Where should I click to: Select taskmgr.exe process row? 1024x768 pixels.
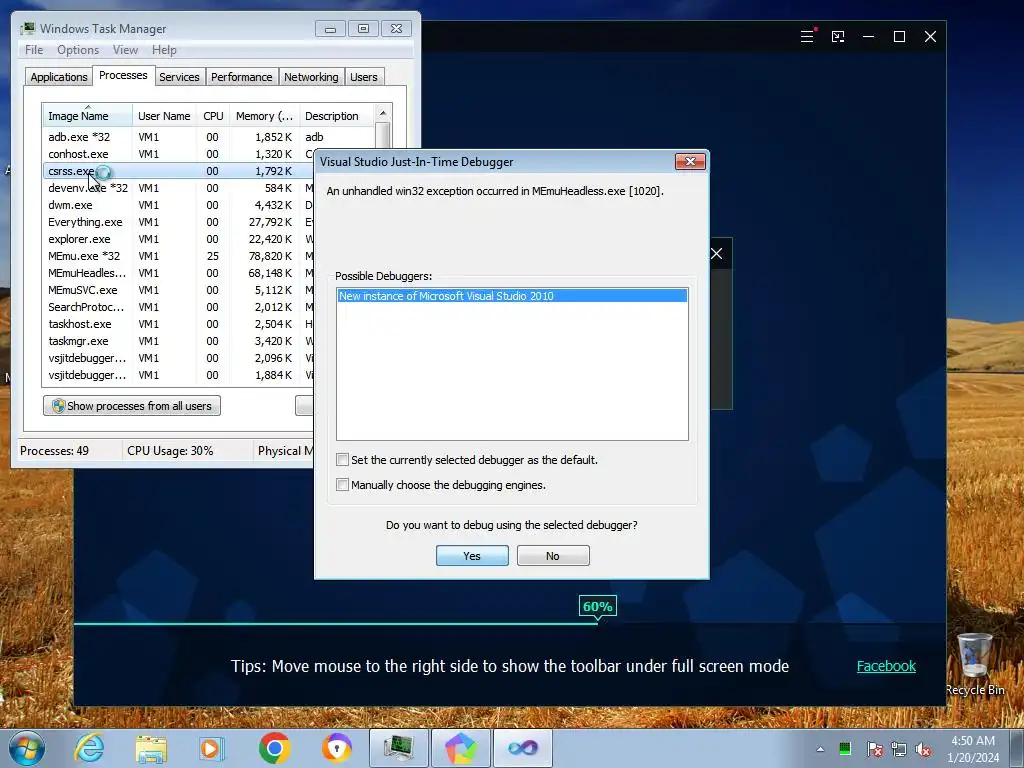179,340
